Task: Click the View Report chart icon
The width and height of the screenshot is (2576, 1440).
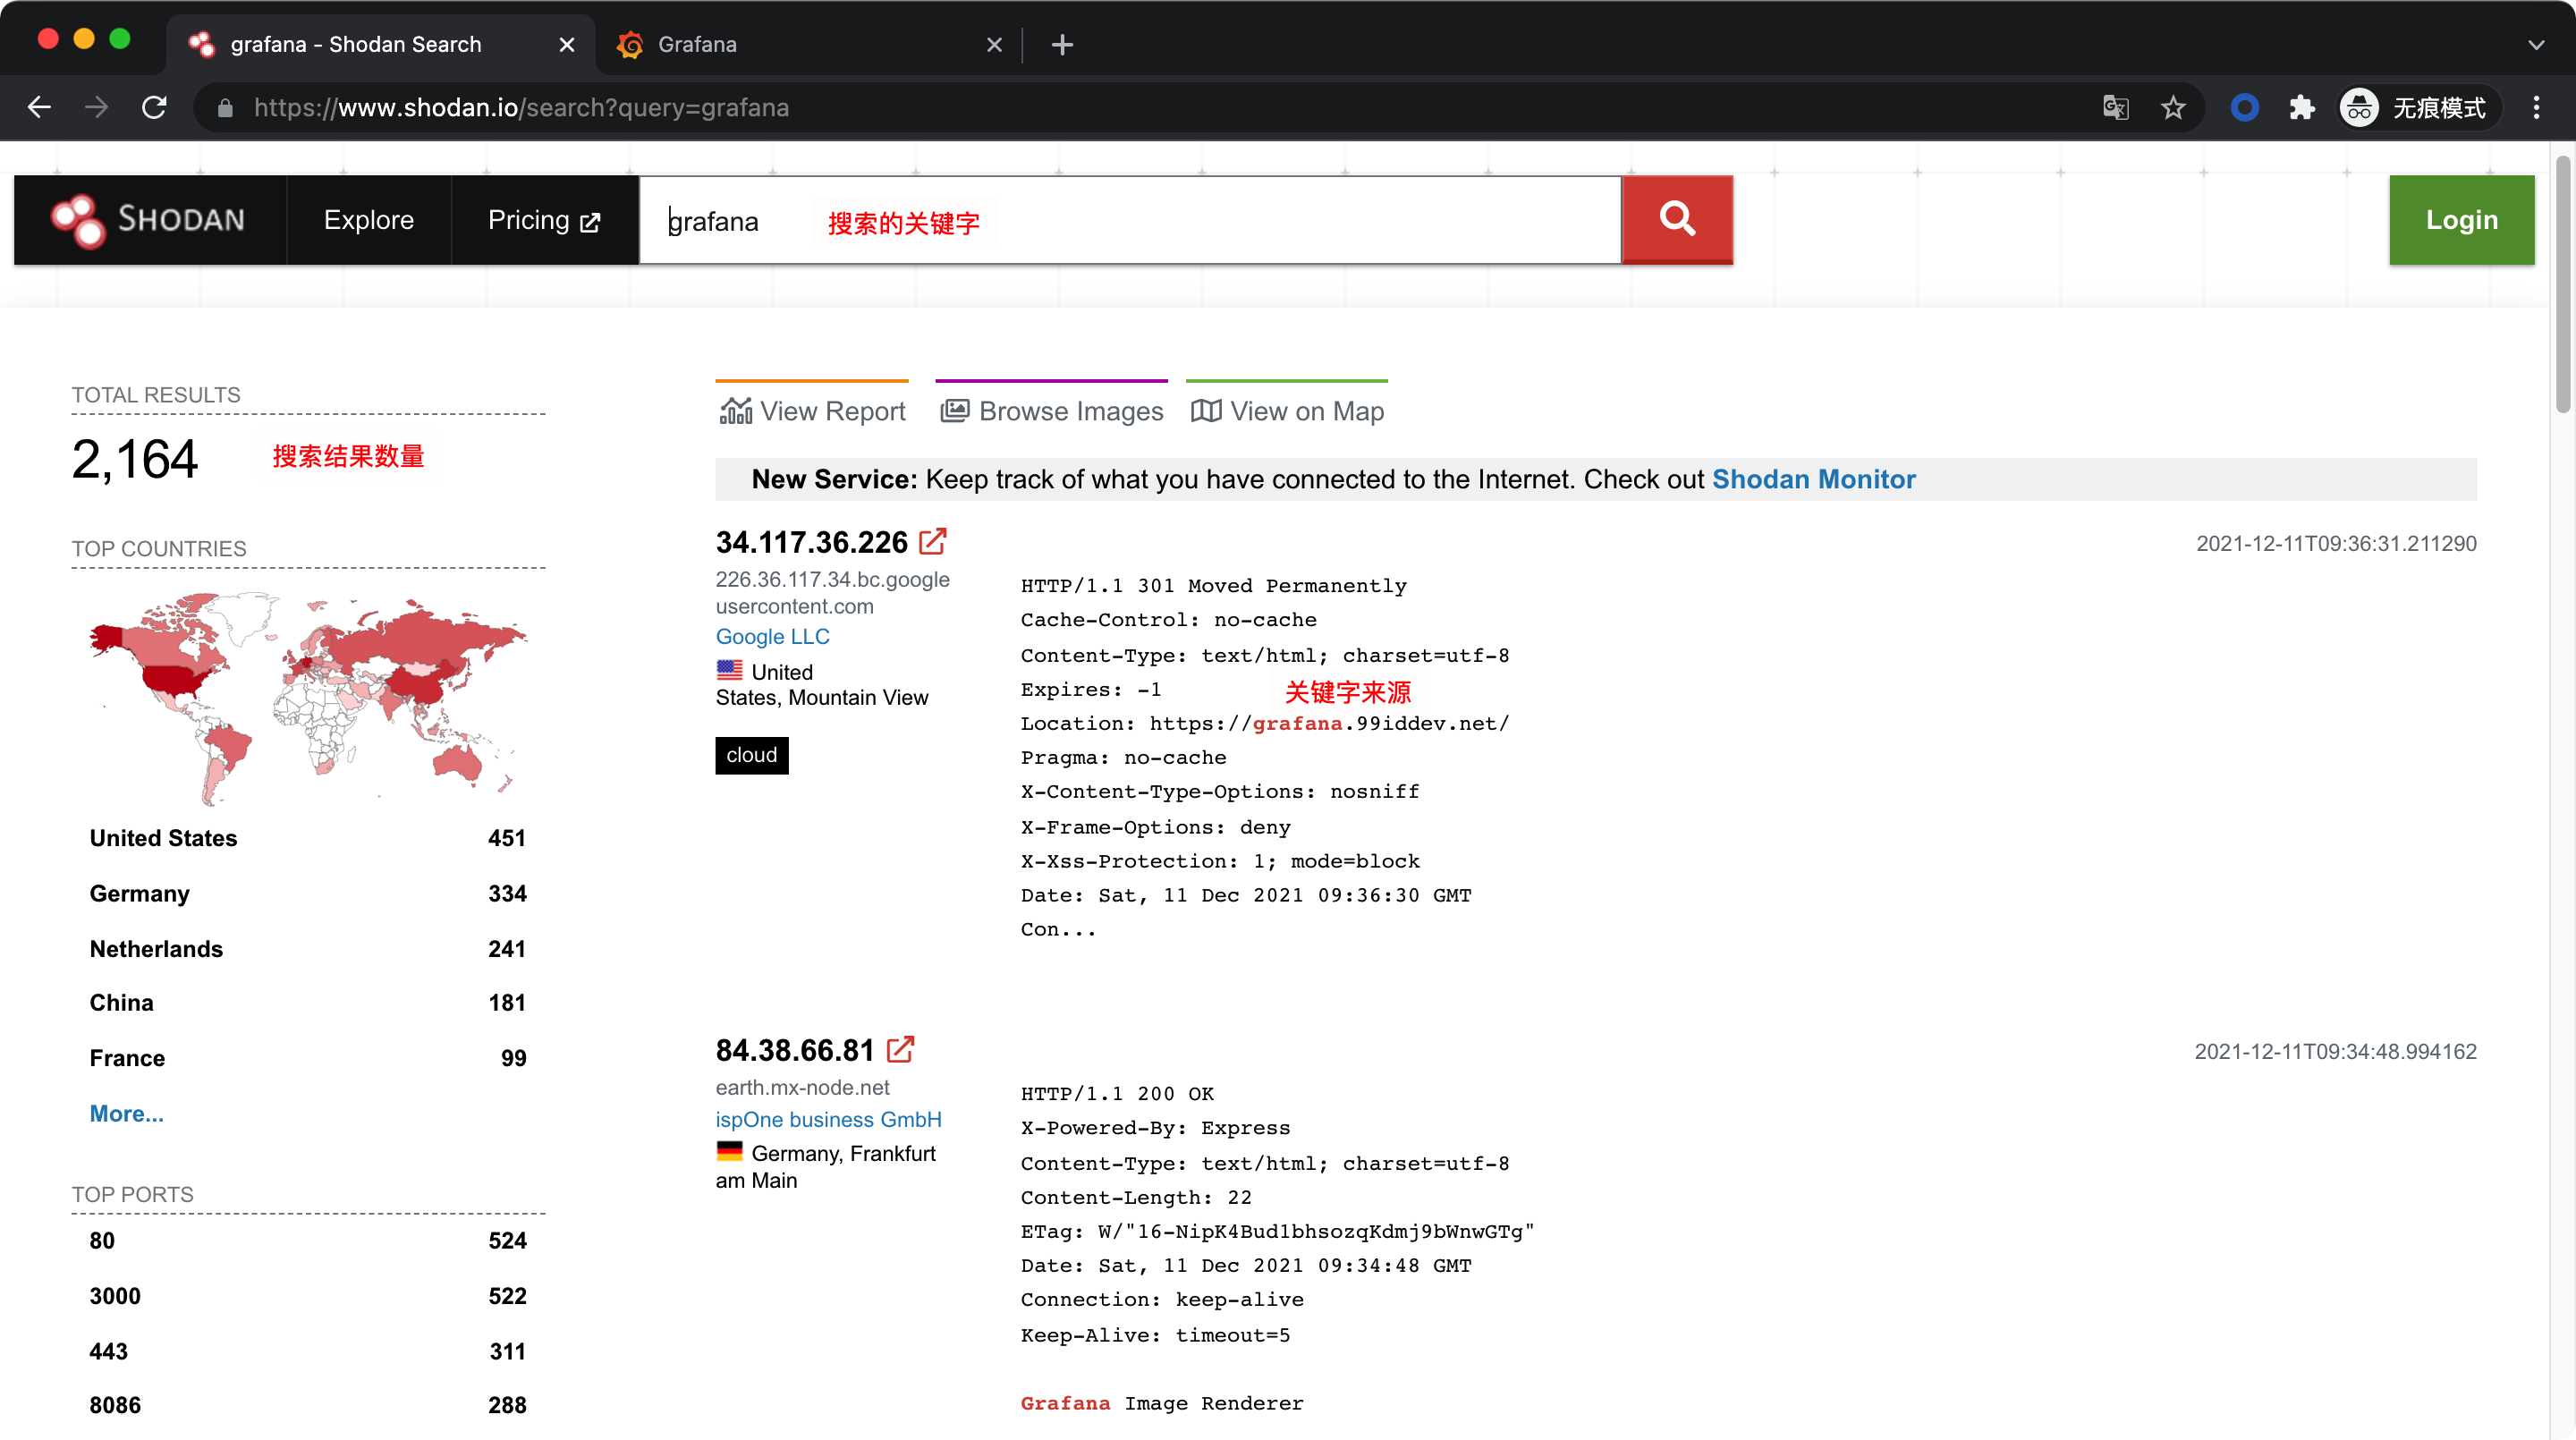Action: pyautogui.click(x=735, y=411)
